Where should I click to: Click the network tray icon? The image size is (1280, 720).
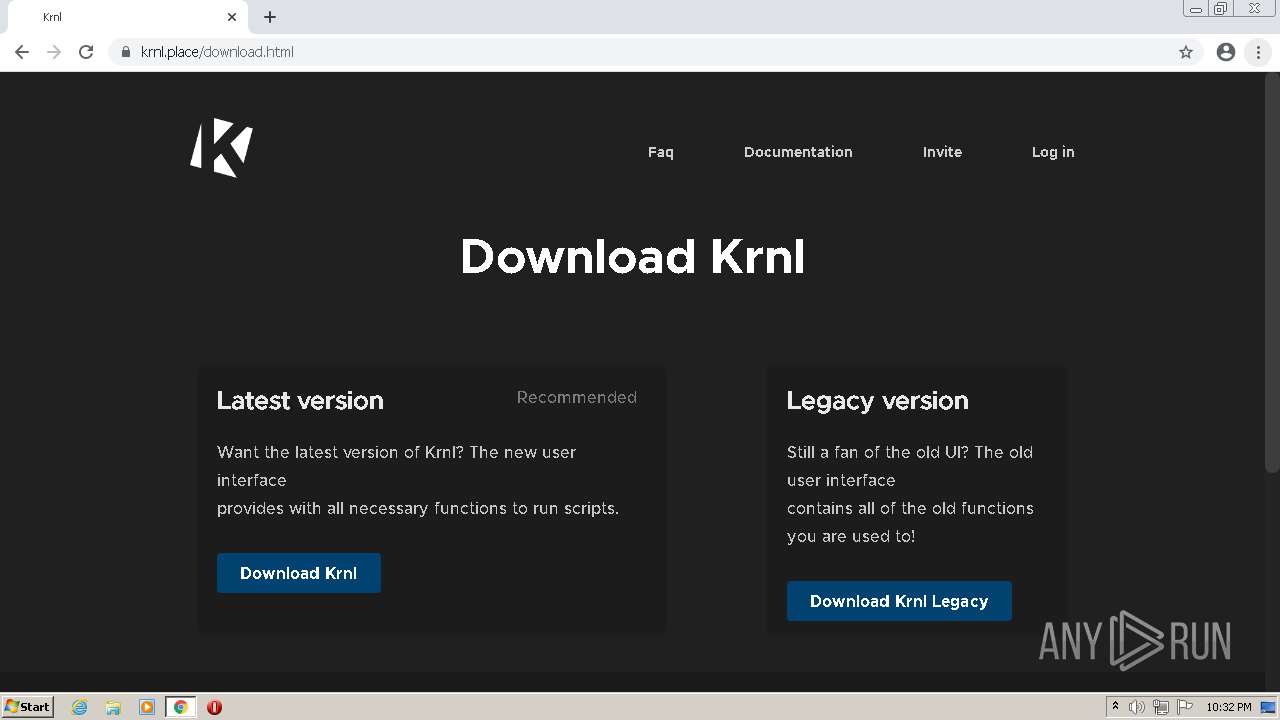[1161, 707]
